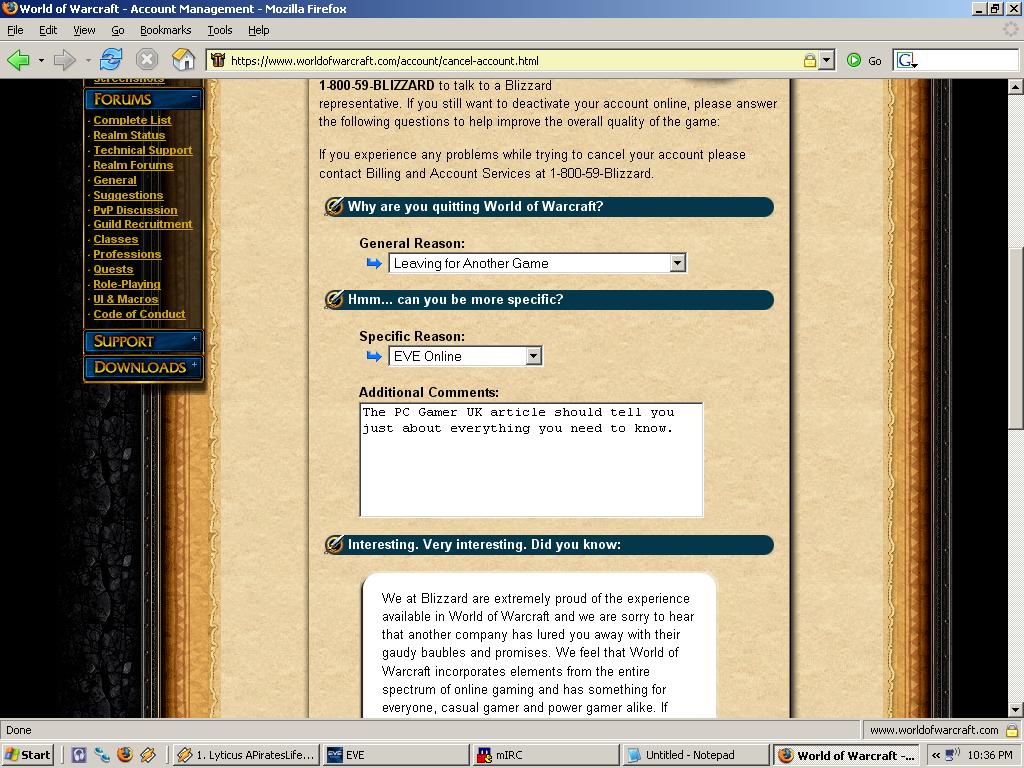This screenshot has height=768, width=1024.
Task: Open the Realm Forums link
Action: pos(133,165)
